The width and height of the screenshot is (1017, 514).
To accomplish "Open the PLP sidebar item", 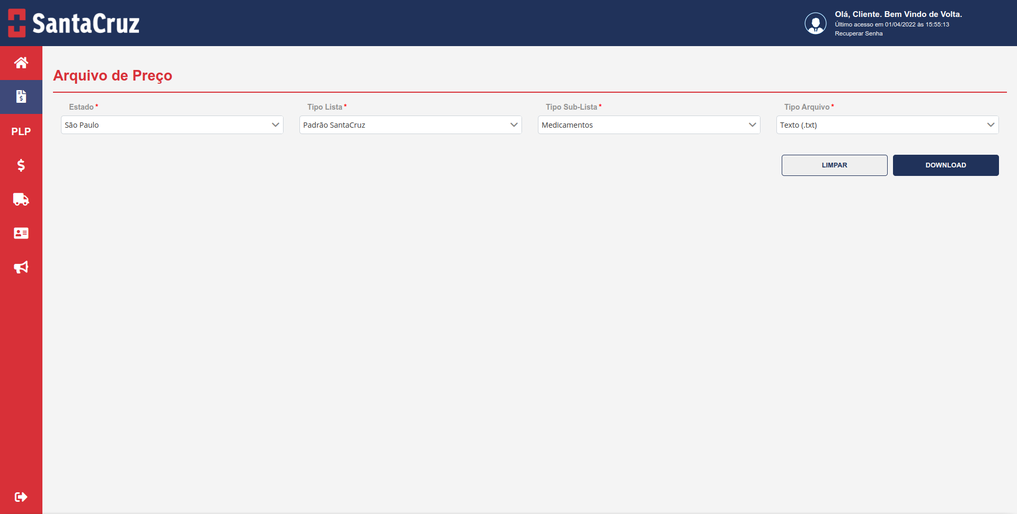I will (x=20, y=131).
